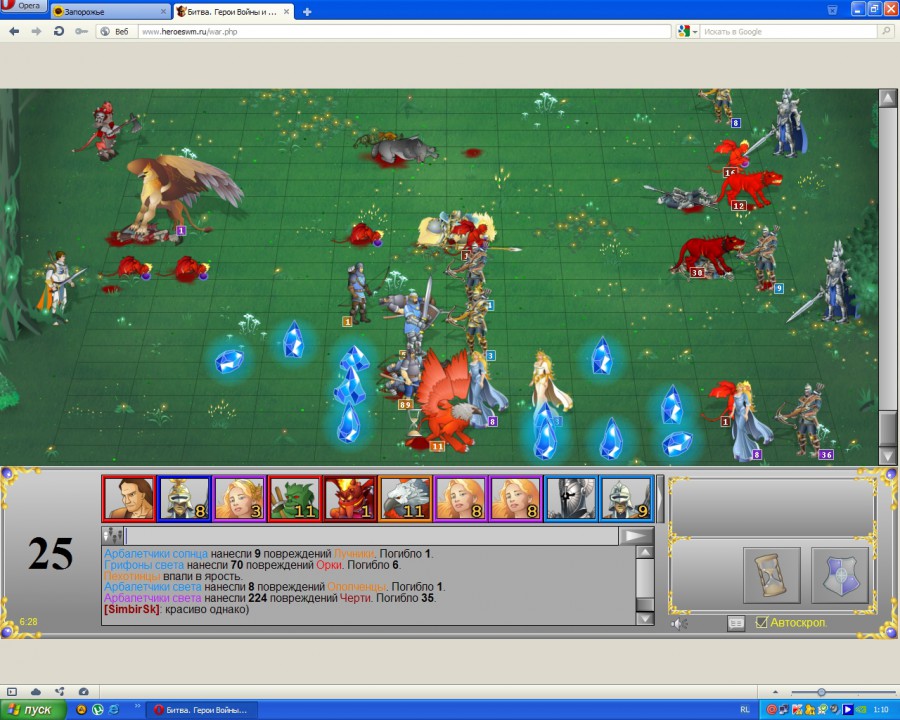The height and width of the screenshot is (720, 900).
Task: Switch to the Битва. Герои Войны tab
Action: pos(234,11)
